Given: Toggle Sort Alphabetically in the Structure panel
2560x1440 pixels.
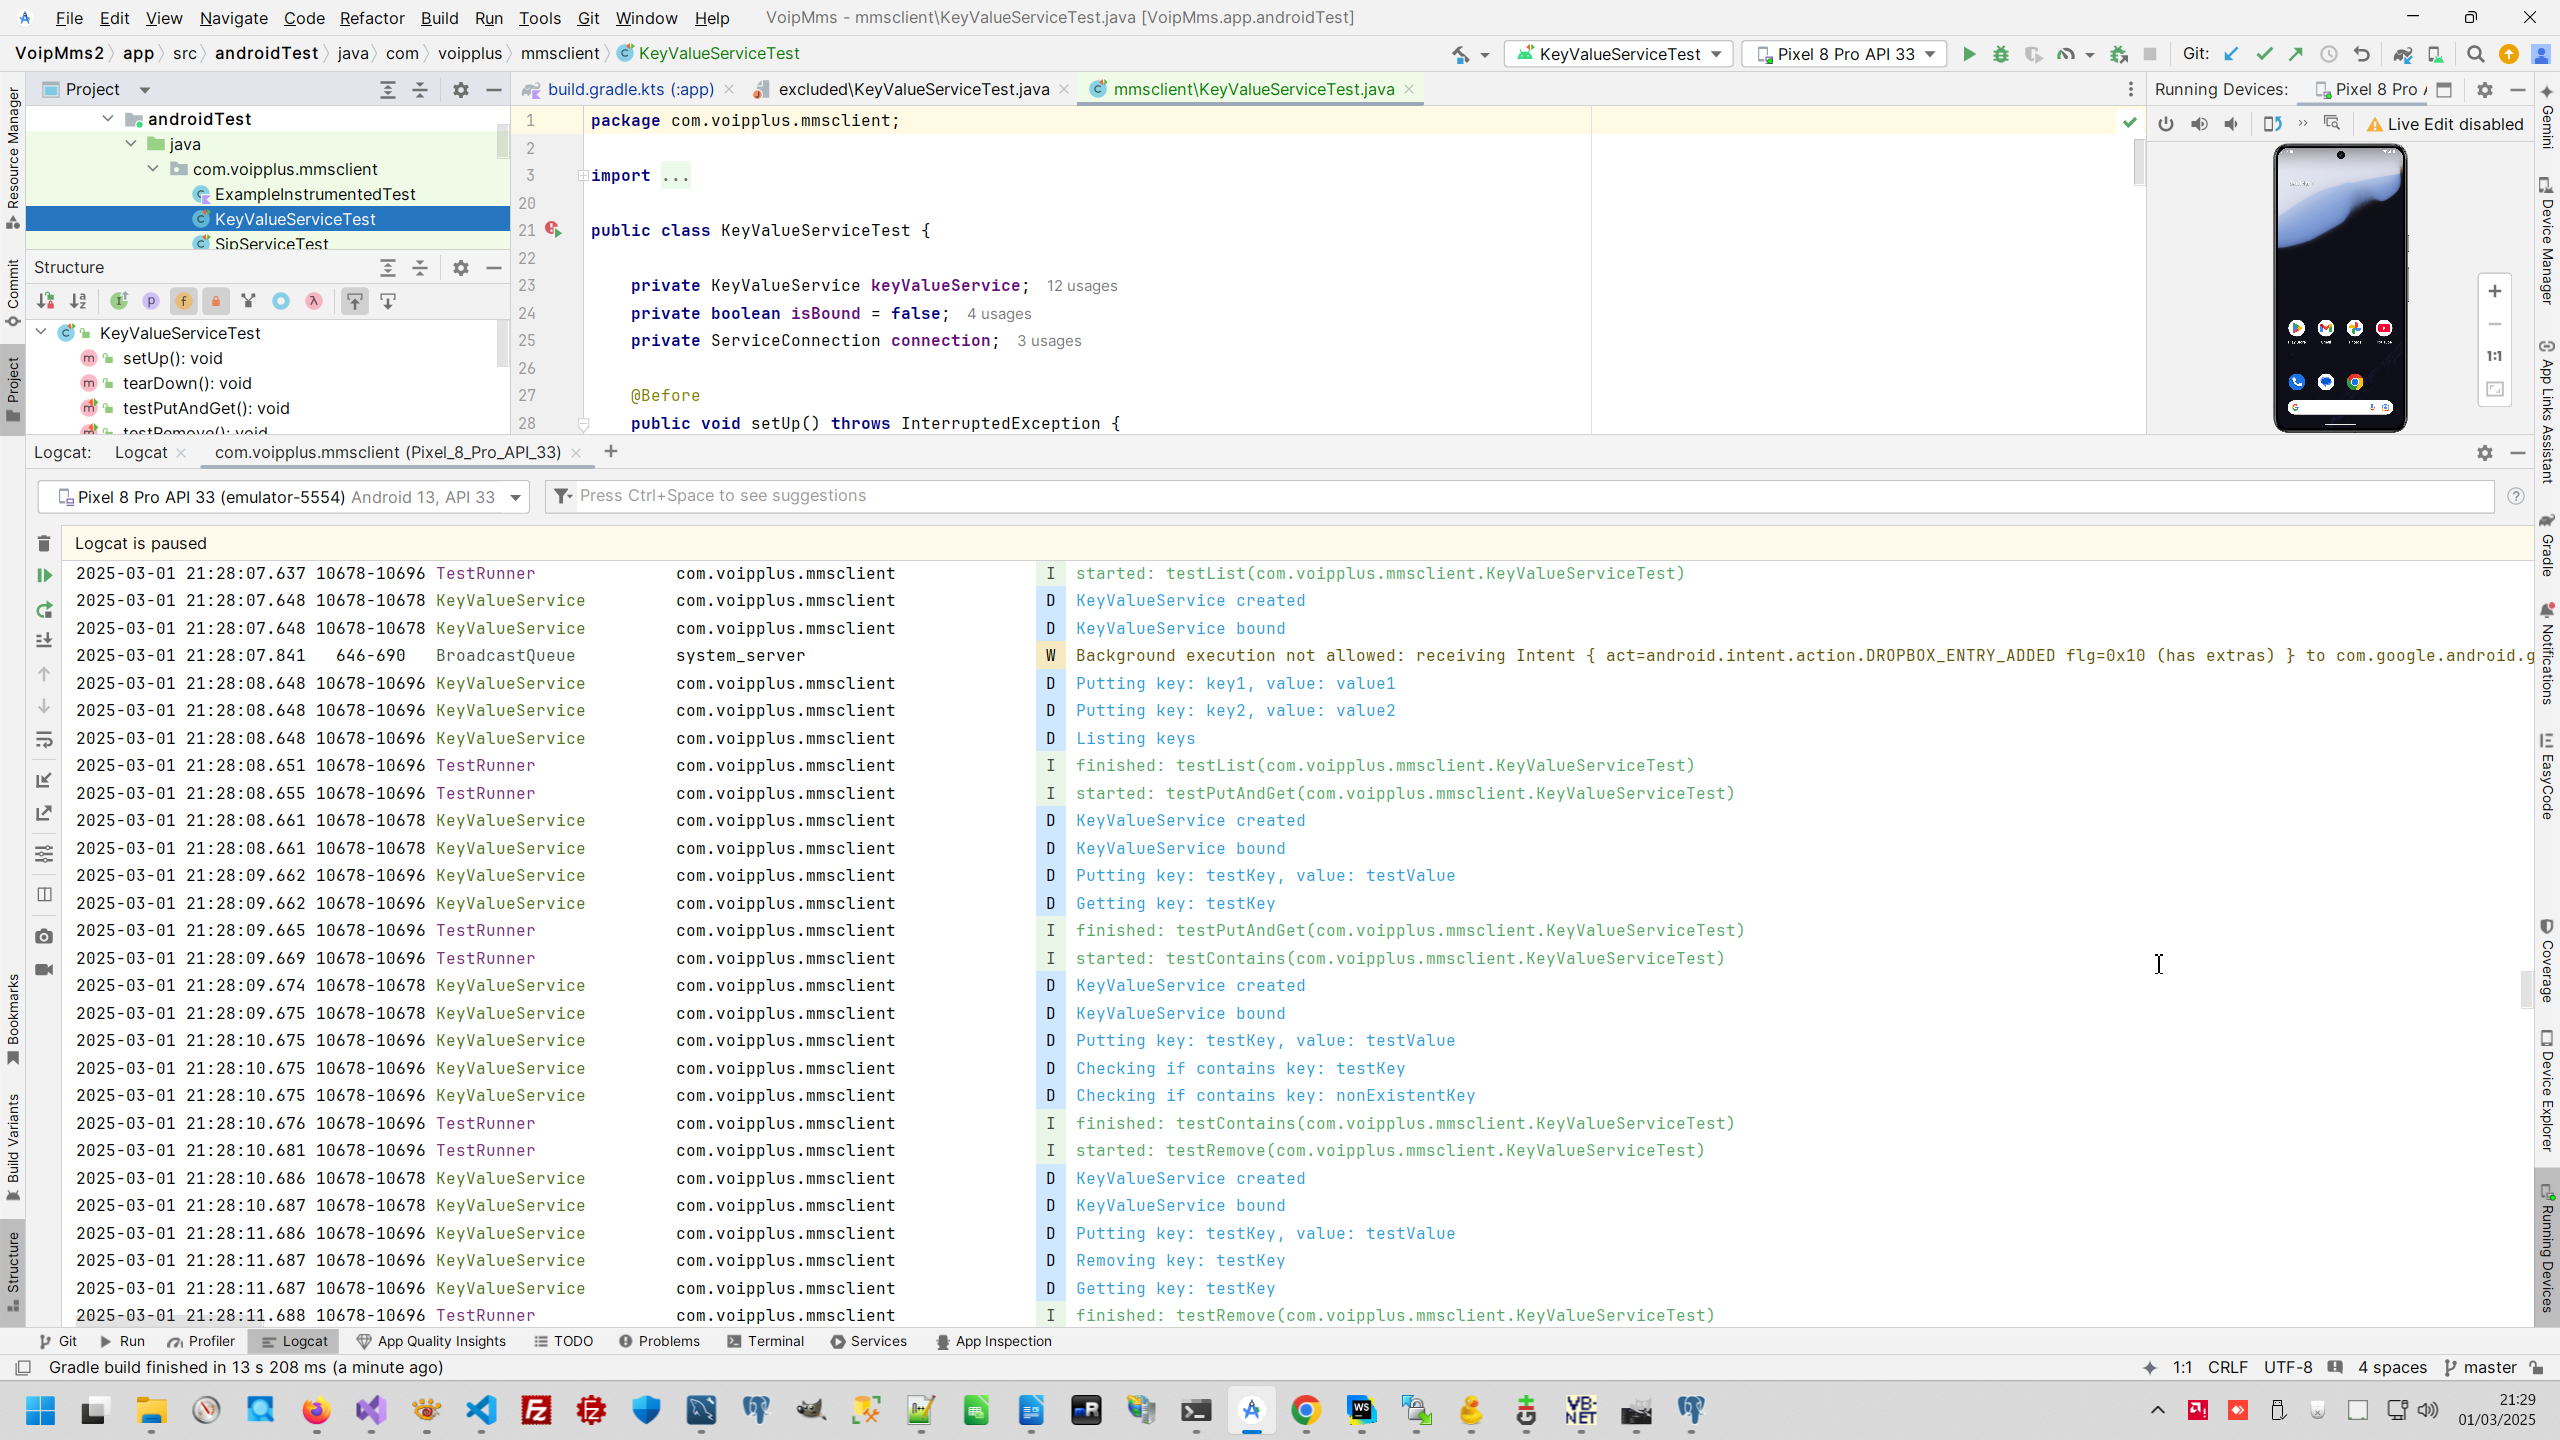Looking at the screenshot, I should [78, 301].
